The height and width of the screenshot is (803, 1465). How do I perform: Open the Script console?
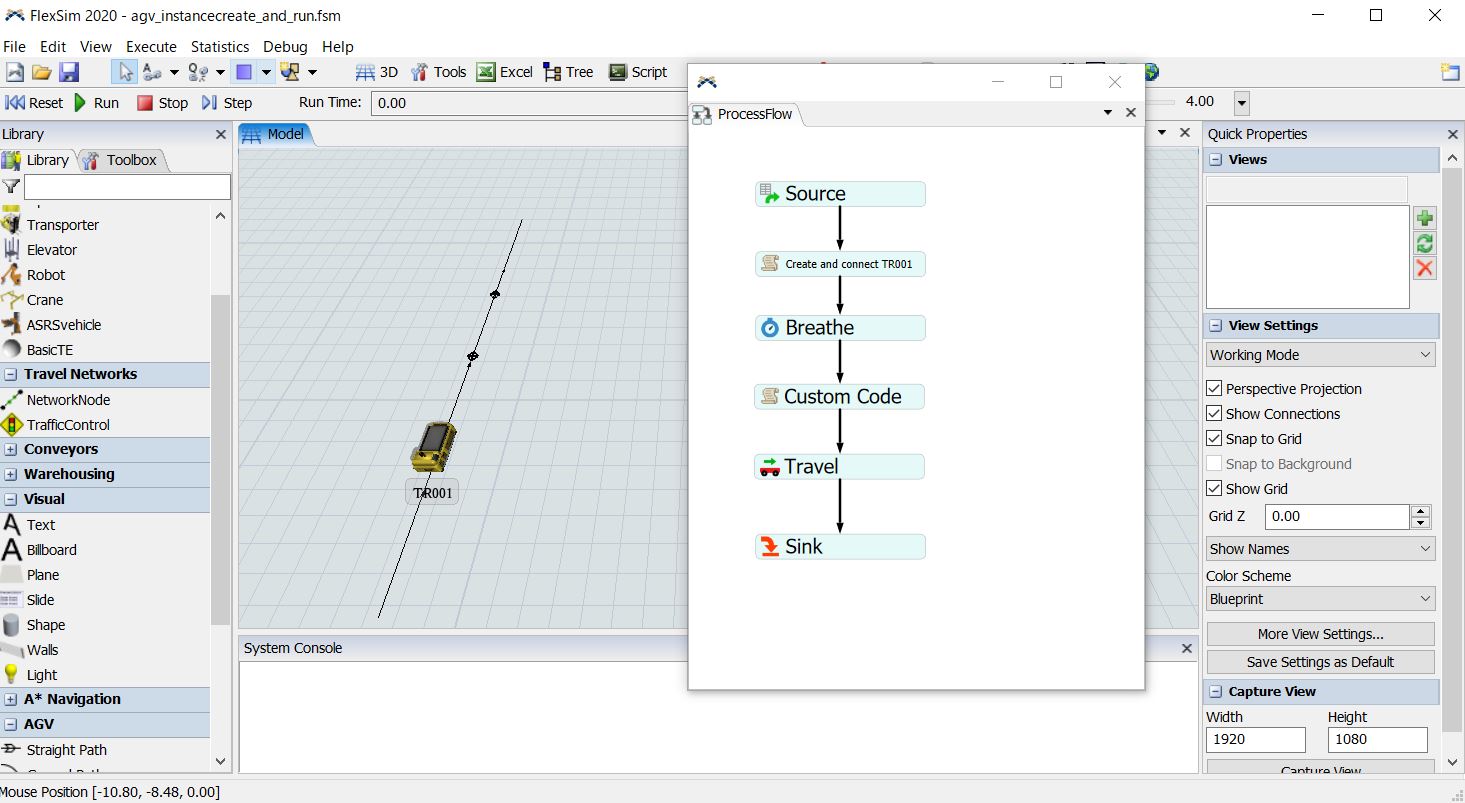[638, 72]
